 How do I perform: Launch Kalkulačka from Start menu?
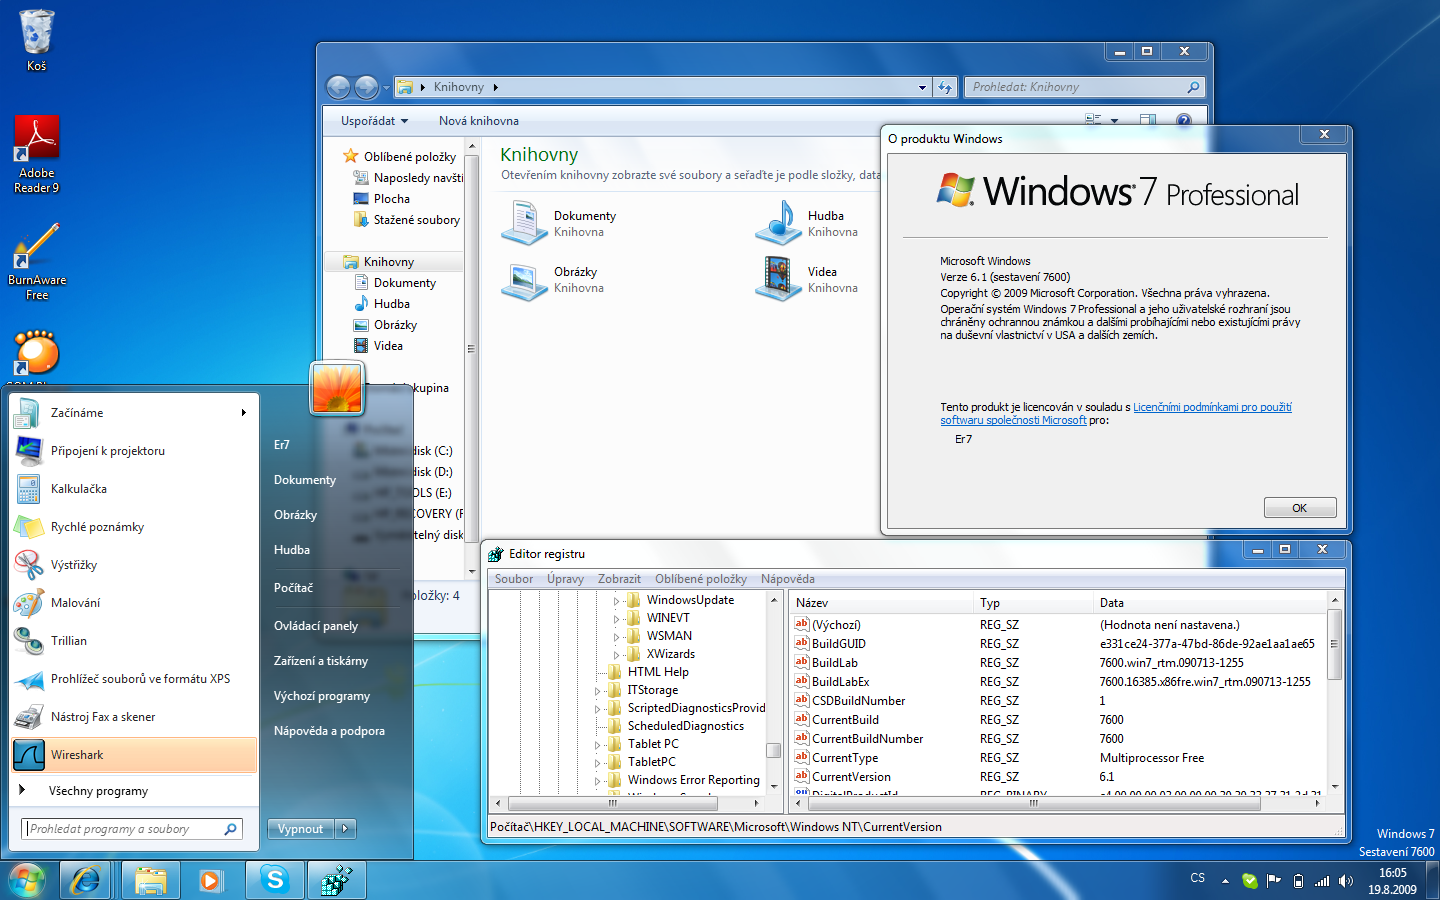[x=134, y=489]
